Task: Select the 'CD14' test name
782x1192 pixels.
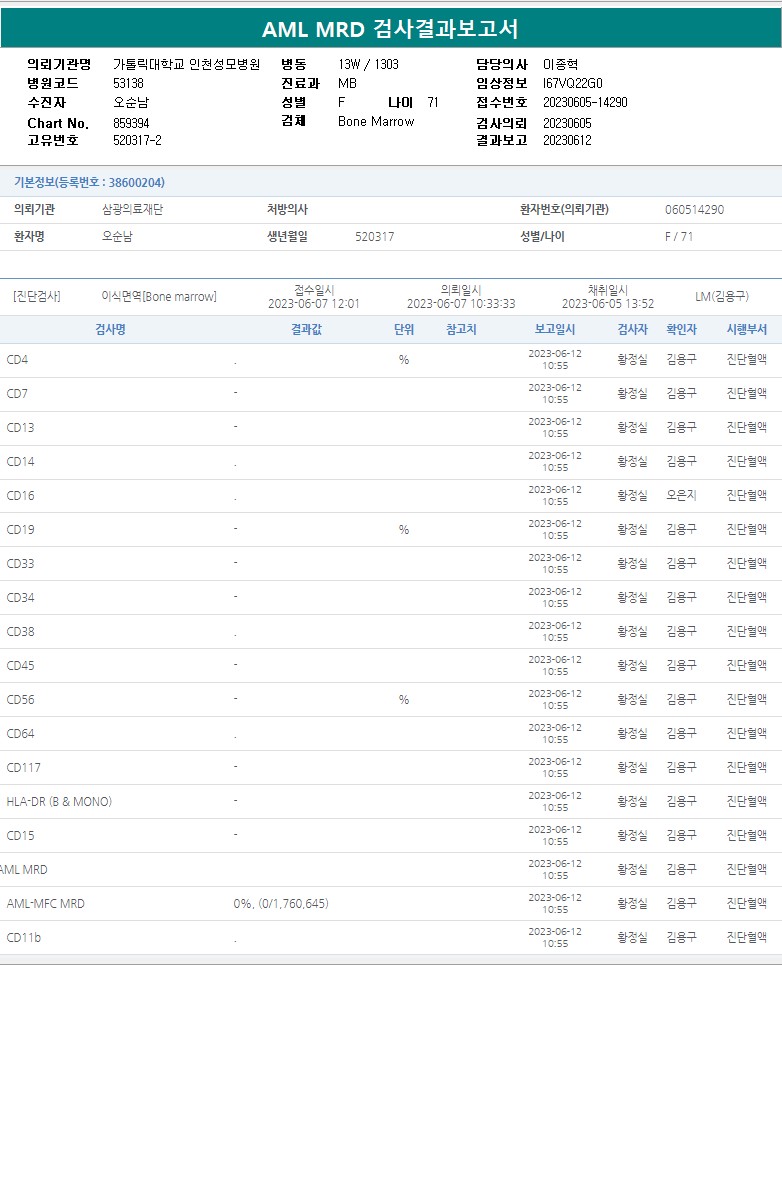Action: (20, 462)
